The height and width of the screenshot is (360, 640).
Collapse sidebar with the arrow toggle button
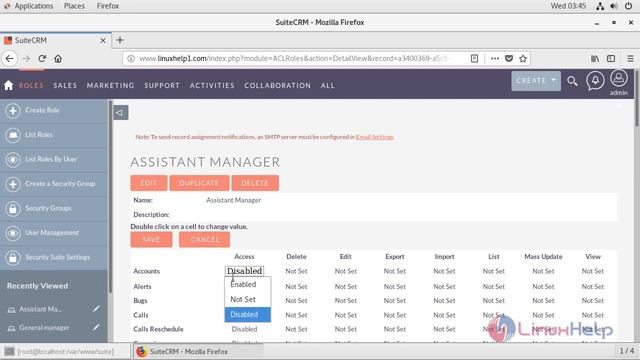pos(121,113)
